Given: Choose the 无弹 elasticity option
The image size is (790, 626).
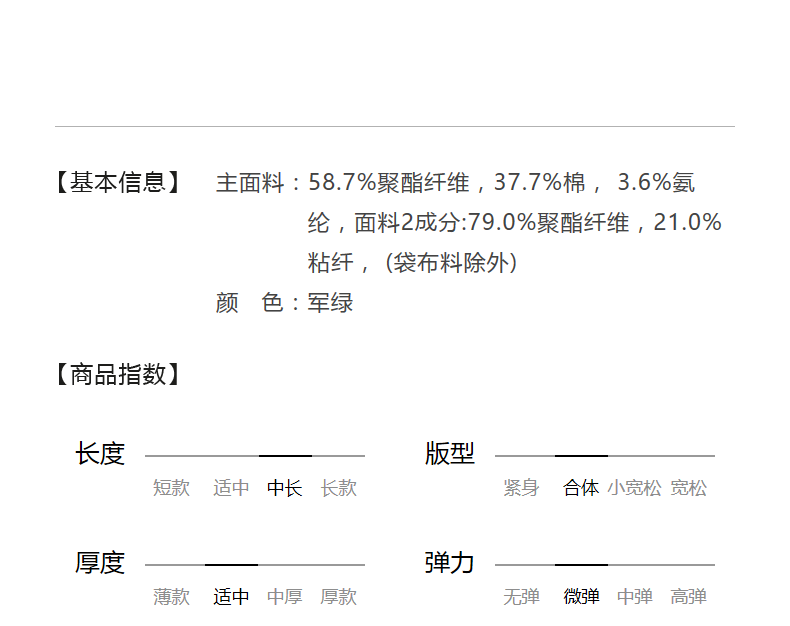Looking at the screenshot, I should pyautogui.click(x=521, y=597).
